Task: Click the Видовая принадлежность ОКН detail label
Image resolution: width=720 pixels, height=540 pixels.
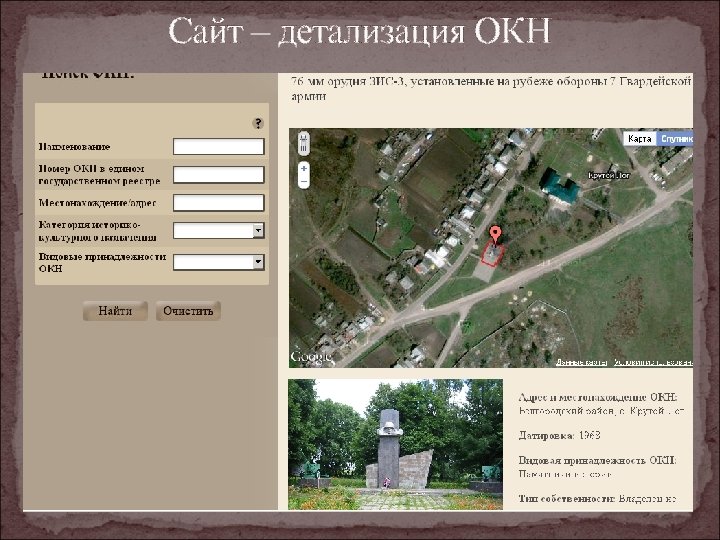Action: coord(597,461)
